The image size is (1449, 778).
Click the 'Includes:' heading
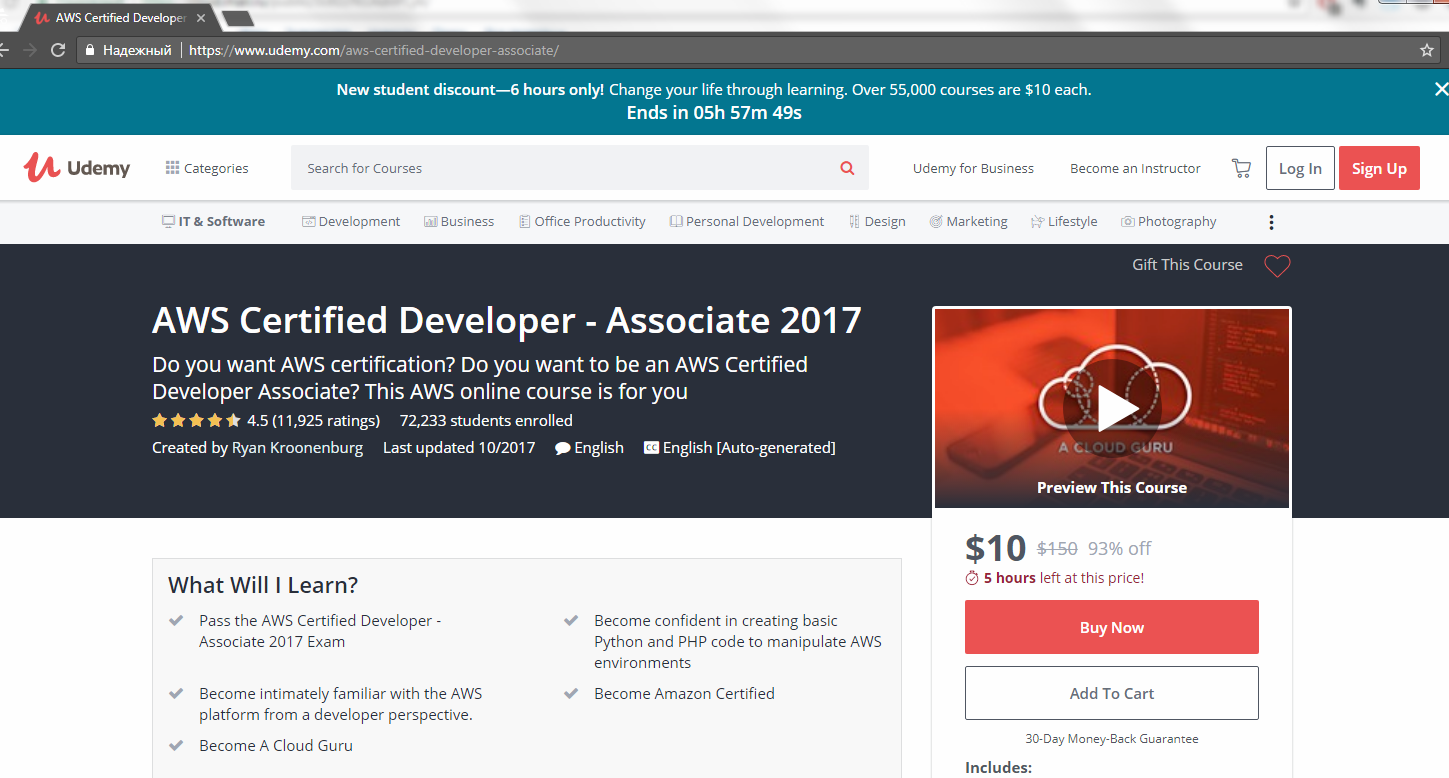(998, 768)
